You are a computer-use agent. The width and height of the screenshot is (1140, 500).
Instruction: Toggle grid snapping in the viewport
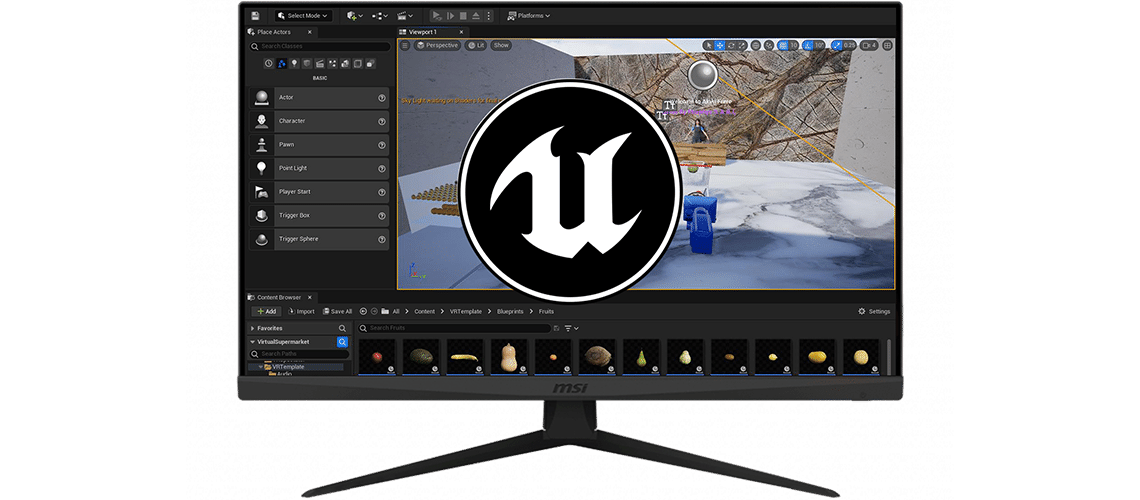(x=782, y=45)
